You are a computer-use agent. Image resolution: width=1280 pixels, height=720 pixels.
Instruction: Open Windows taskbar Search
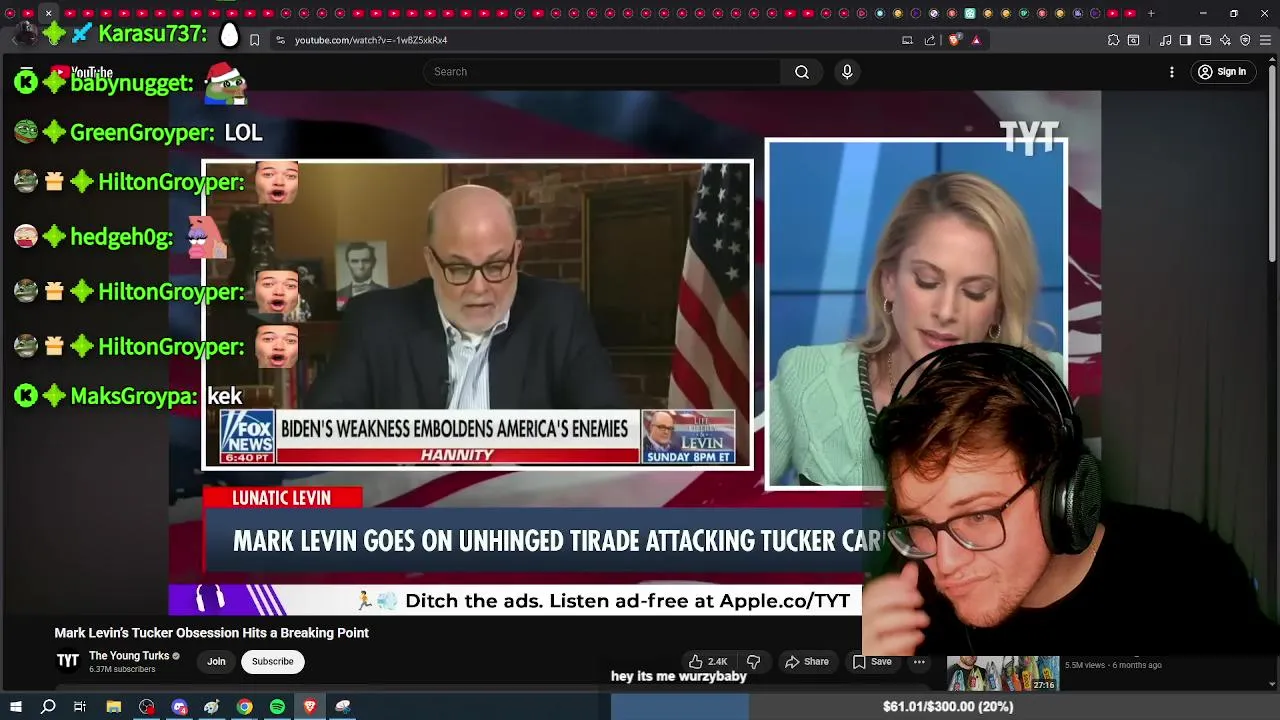click(47, 707)
